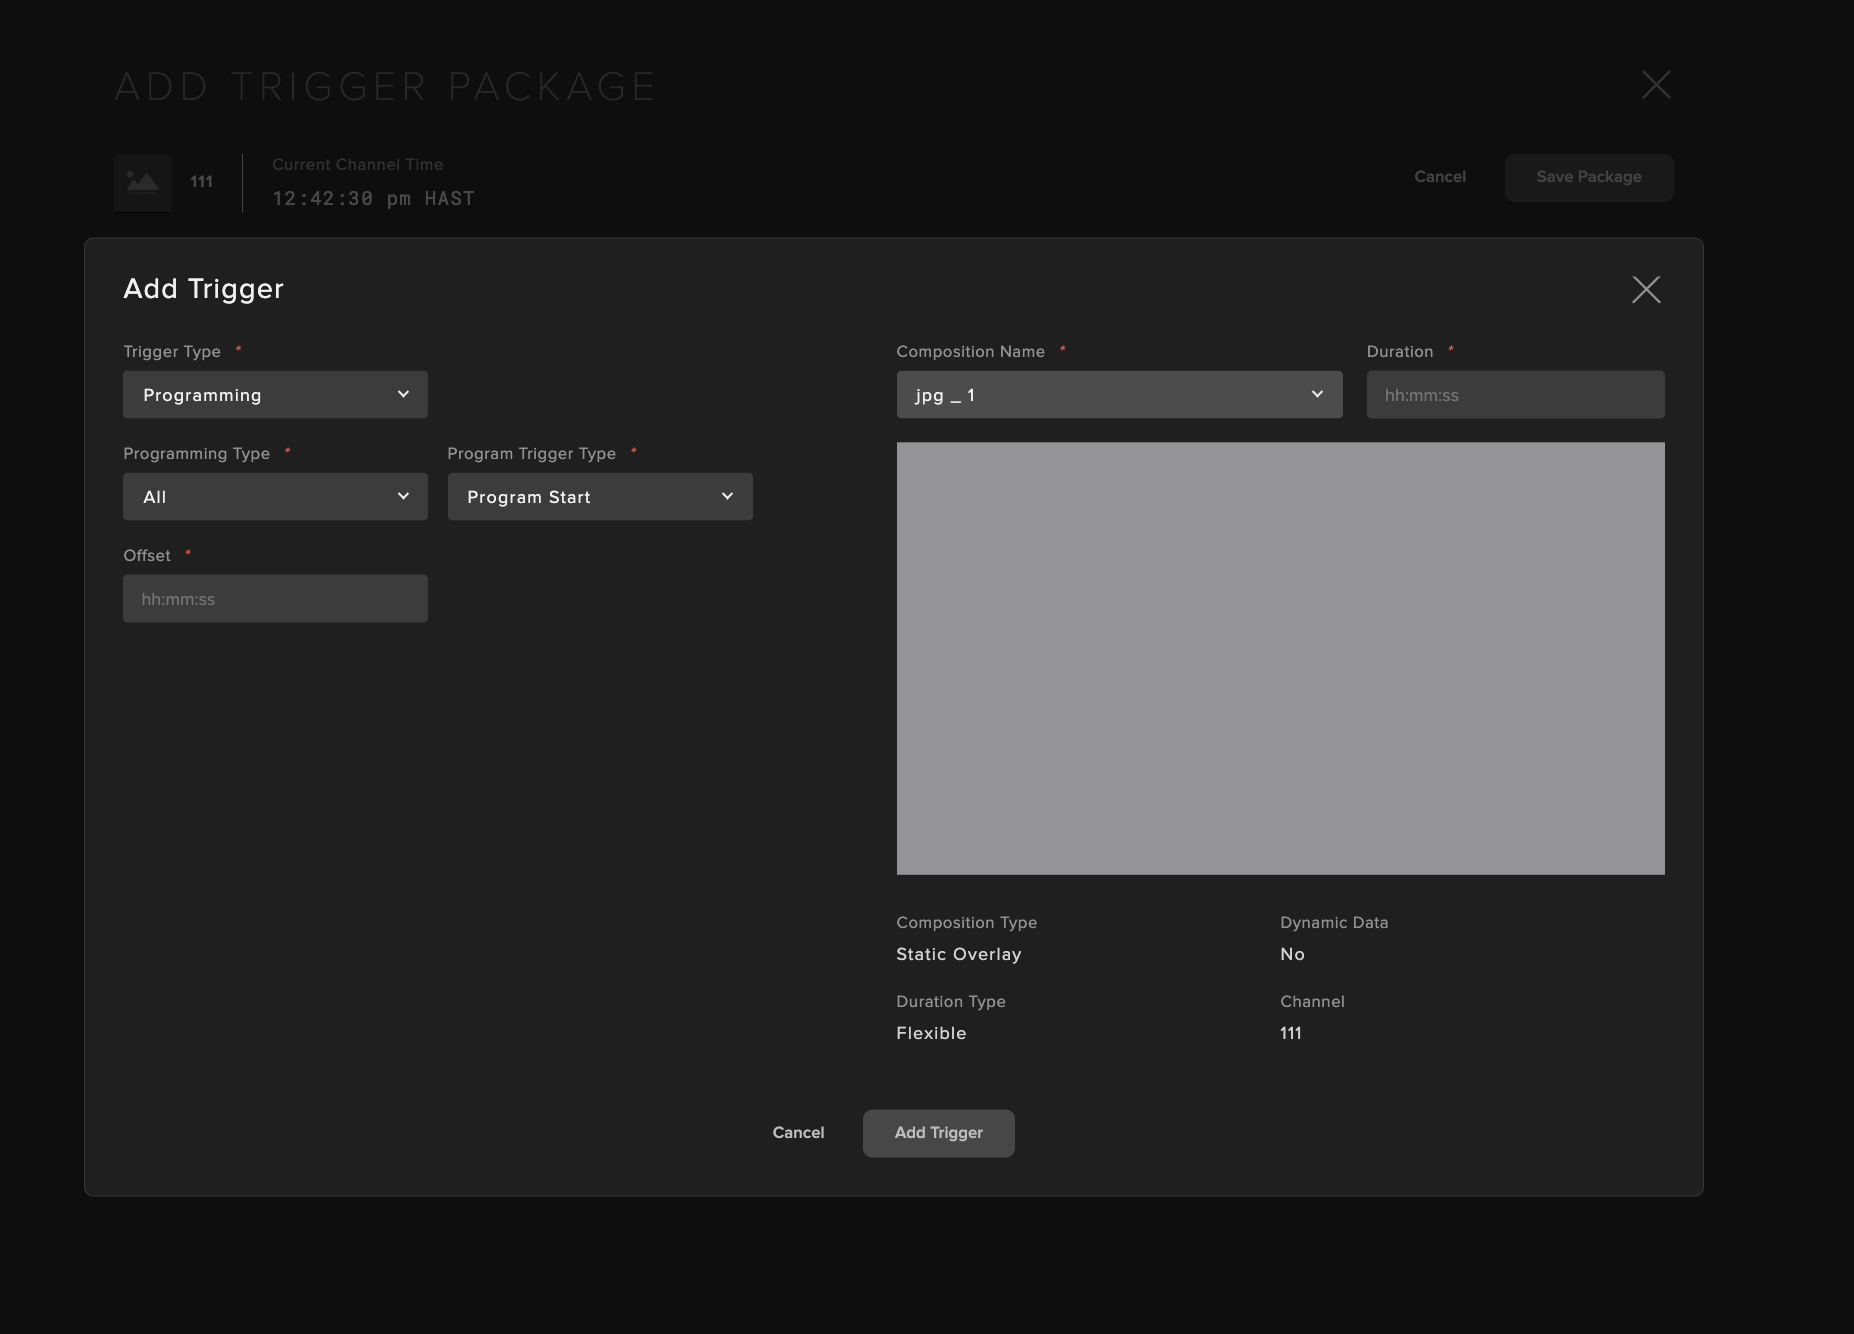
Task: Click the Static Overlay composition type value
Action: (958, 954)
